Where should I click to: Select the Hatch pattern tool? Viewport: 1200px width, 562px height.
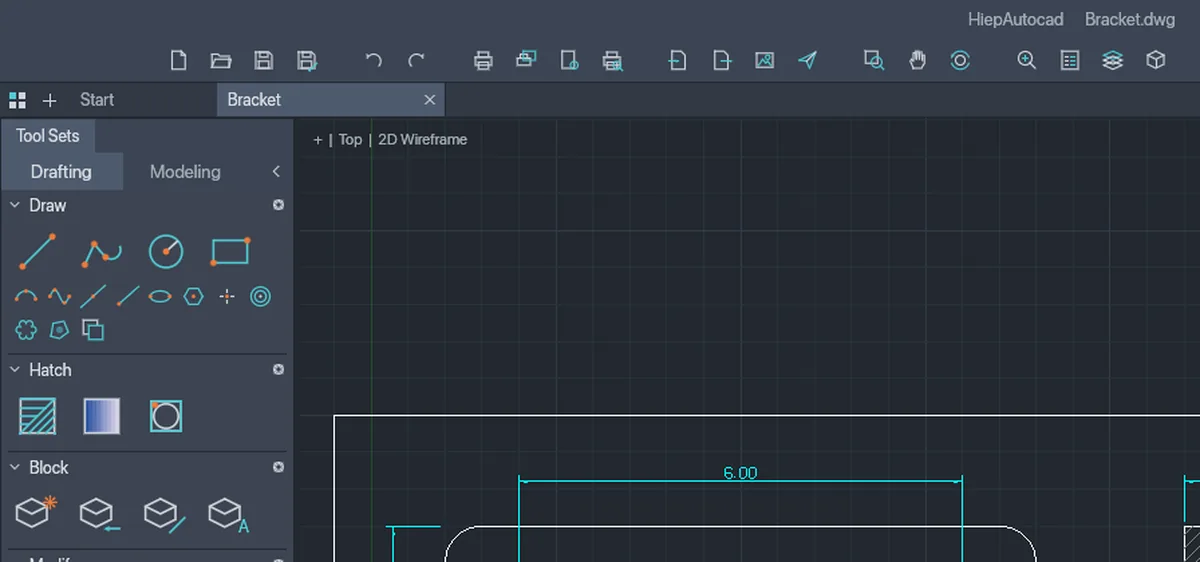[38, 416]
